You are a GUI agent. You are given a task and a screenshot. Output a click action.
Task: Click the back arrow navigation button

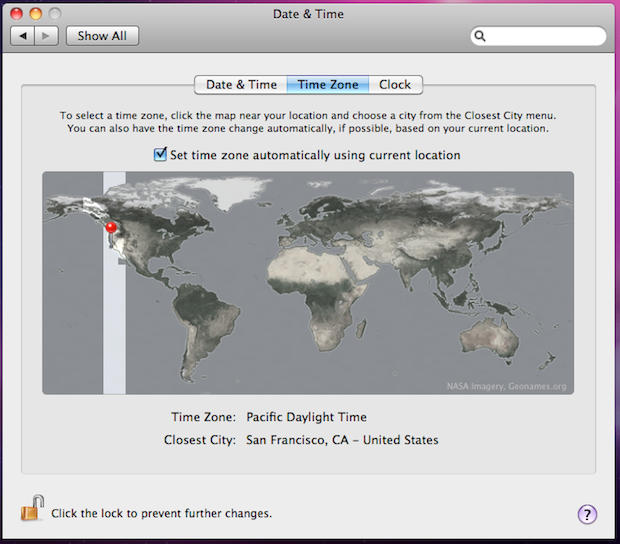tap(22, 36)
